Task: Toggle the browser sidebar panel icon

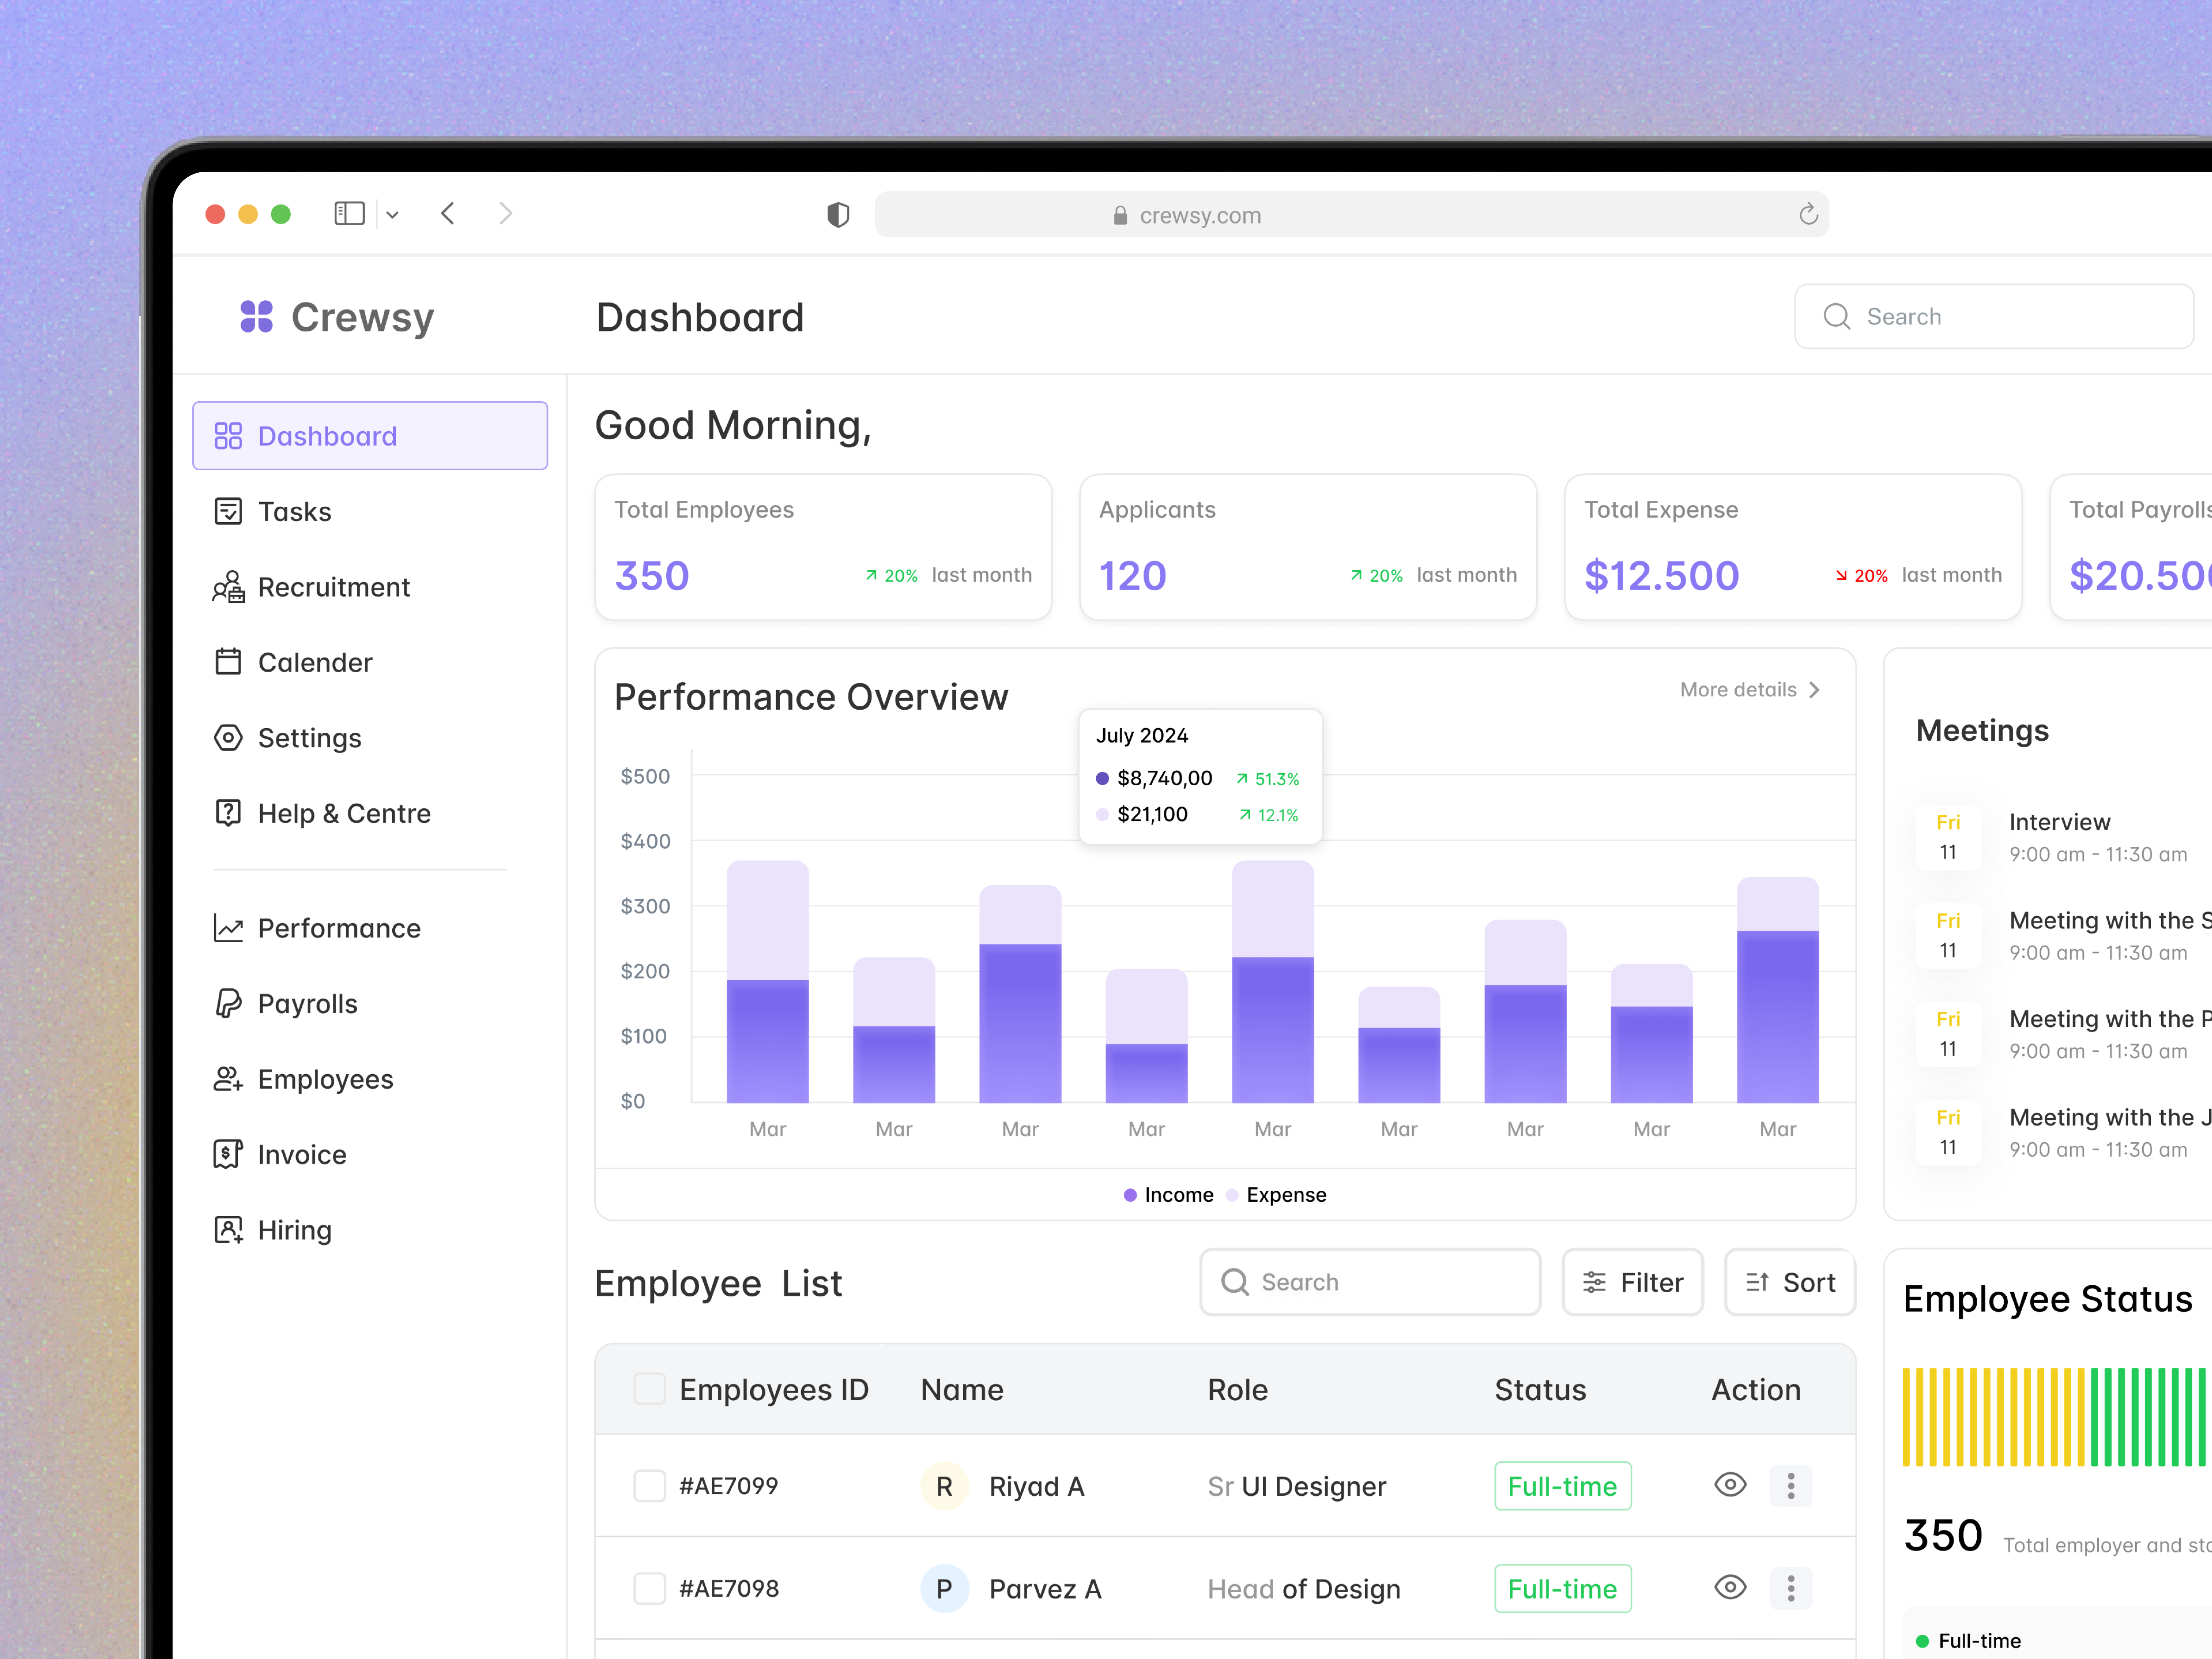Action: [349, 214]
